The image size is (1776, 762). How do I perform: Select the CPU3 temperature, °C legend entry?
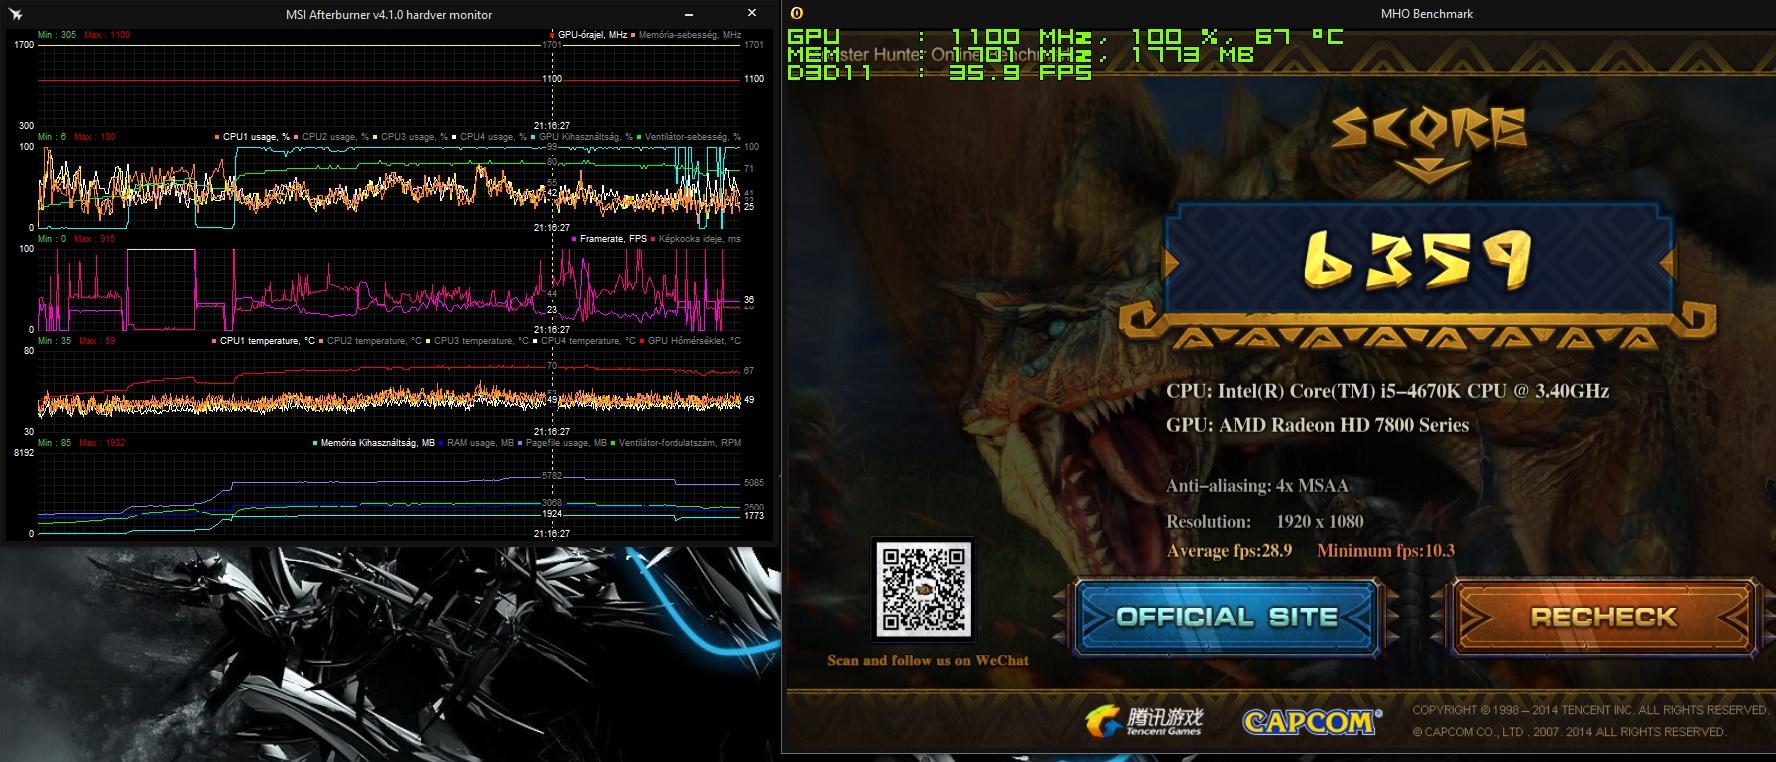(x=477, y=341)
